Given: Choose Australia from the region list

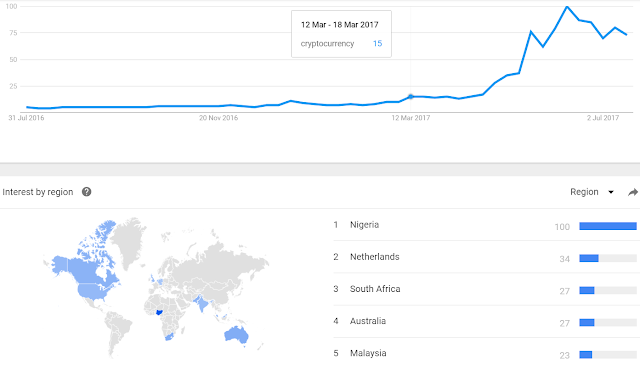Looking at the screenshot, I should coord(368,321).
